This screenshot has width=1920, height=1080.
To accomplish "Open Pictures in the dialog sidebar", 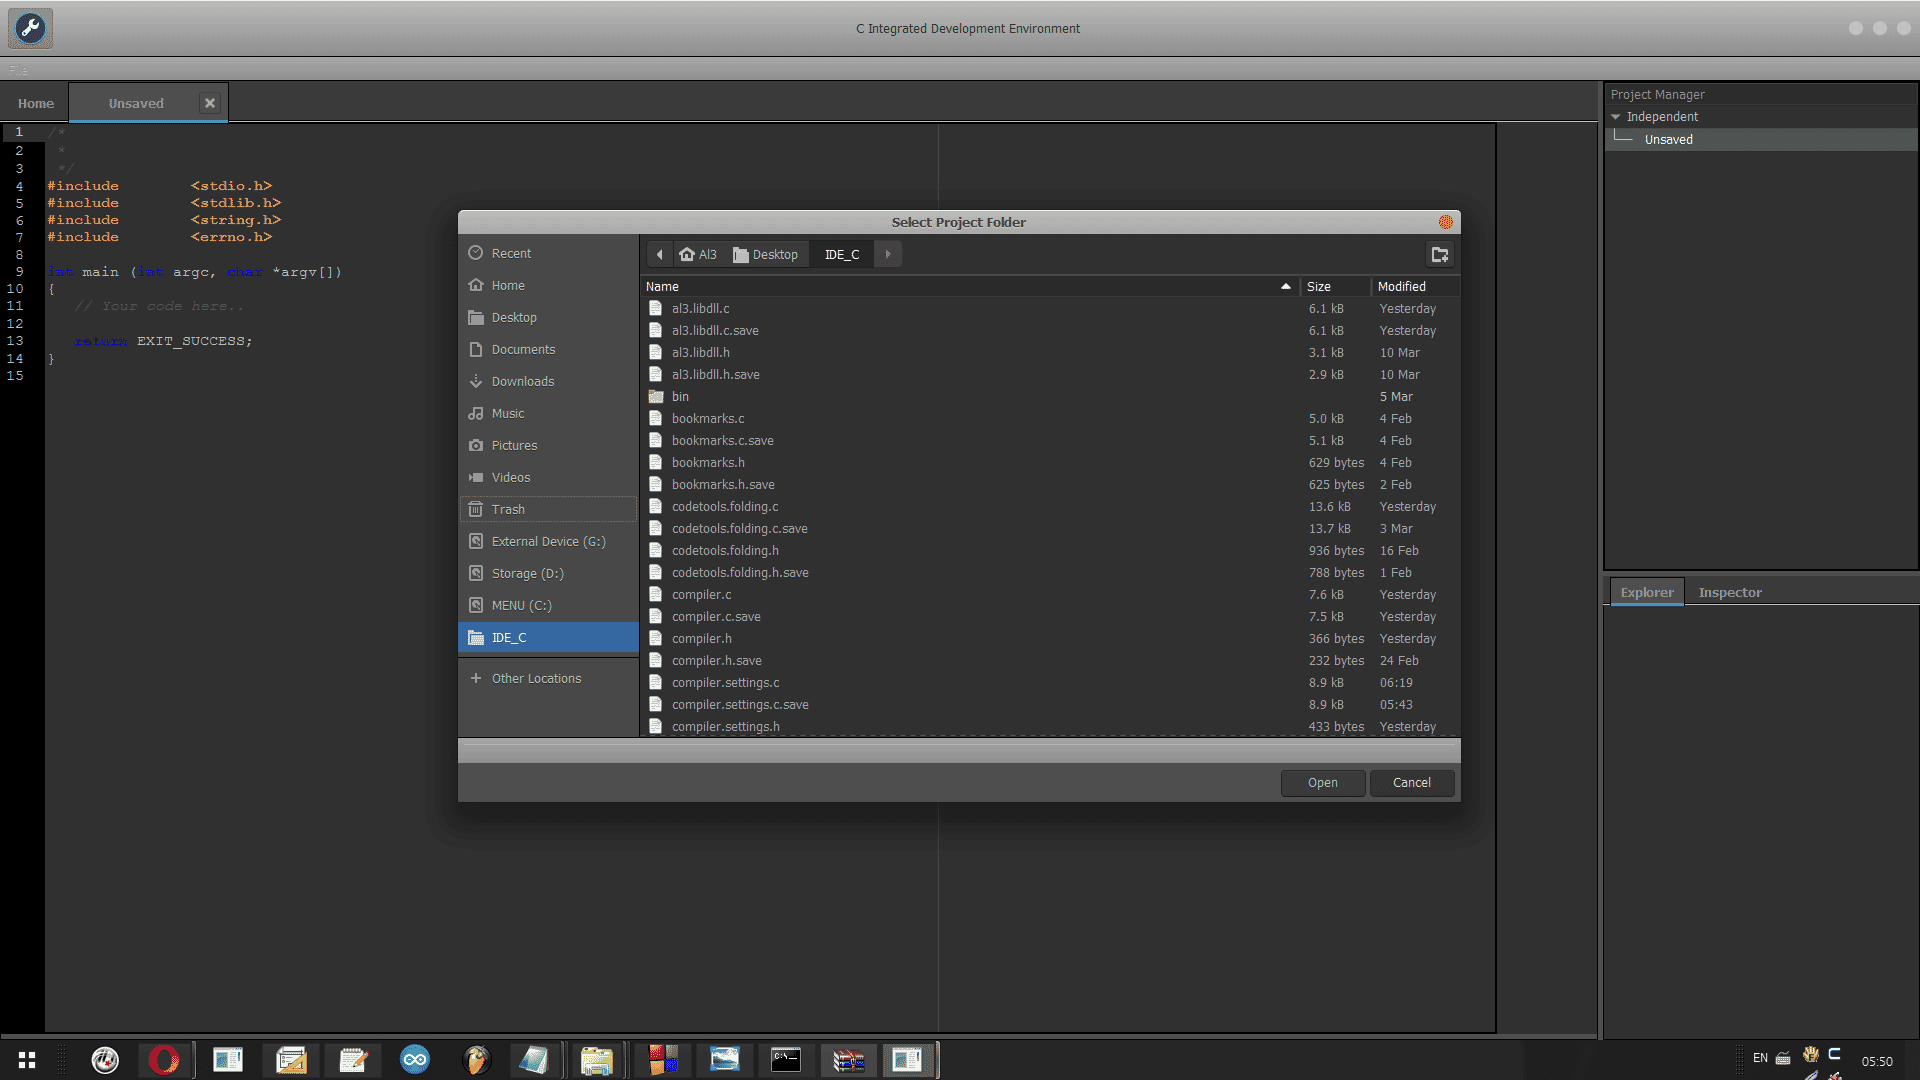I will tap(548, 445).
